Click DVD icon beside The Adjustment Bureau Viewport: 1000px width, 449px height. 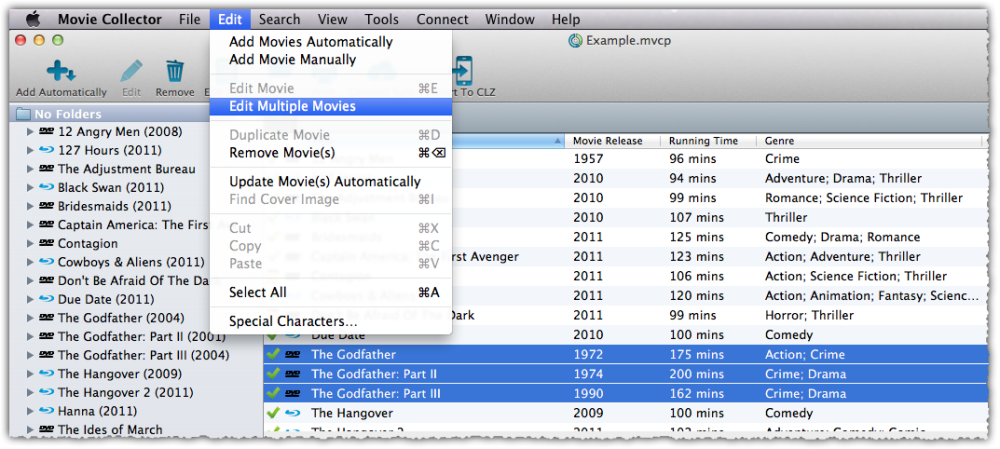(x=47, y=169)
